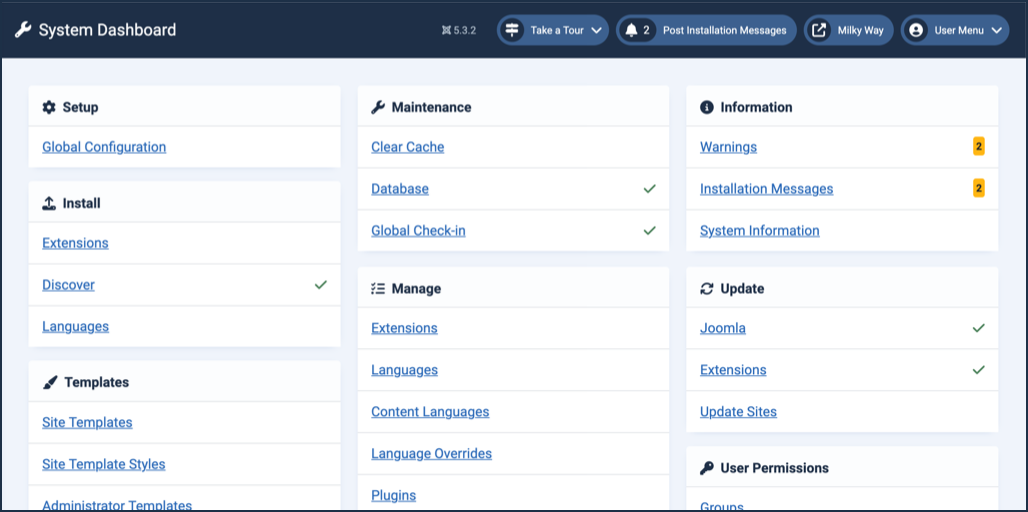The height and width of the screenshot is (512, 1028).
Task: Click the gear icon in Setup header
Action: pyautogui.click(x=49, y=107)
